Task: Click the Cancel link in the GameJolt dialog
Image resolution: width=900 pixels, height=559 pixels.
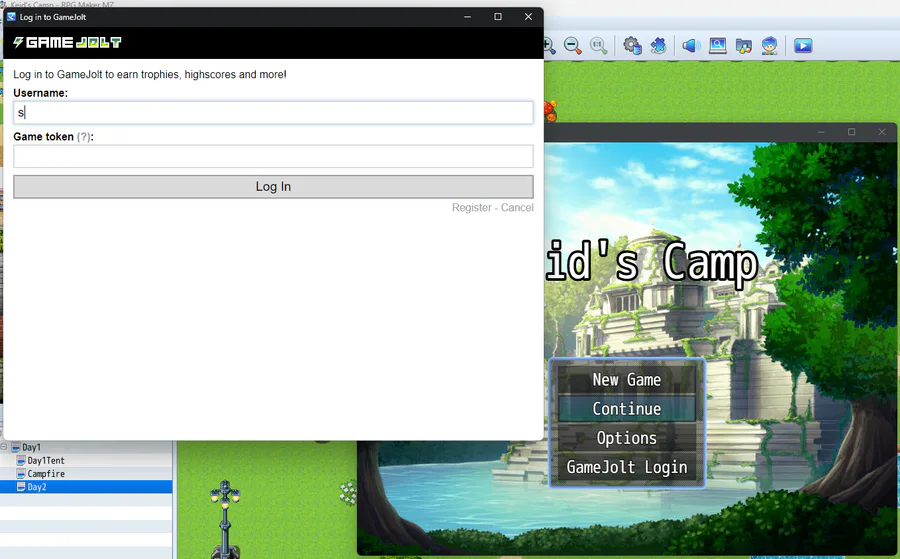Action: (x=517, y=208)
